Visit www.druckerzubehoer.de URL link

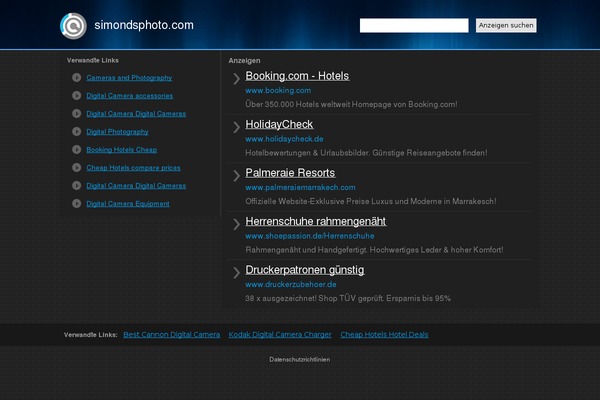291,284
